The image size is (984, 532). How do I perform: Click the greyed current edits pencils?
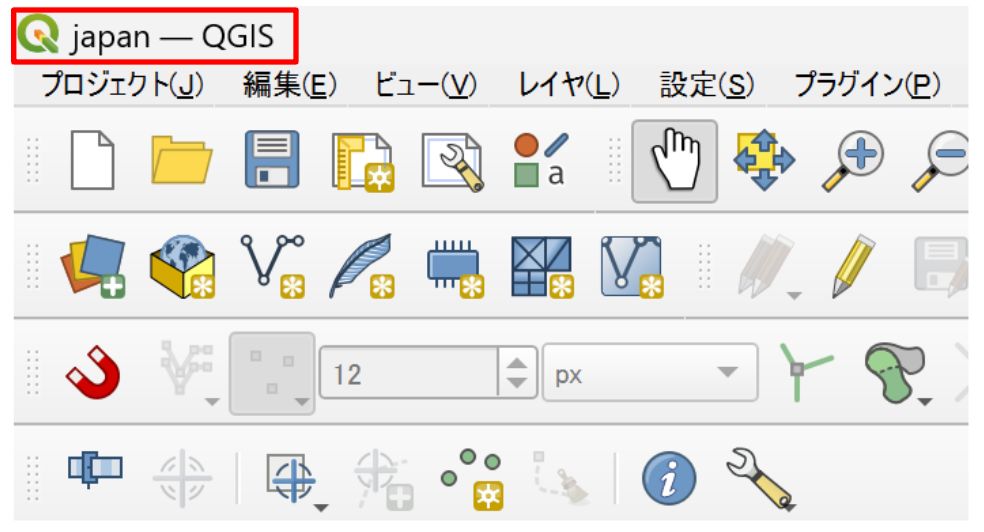(x=766, y=266)
